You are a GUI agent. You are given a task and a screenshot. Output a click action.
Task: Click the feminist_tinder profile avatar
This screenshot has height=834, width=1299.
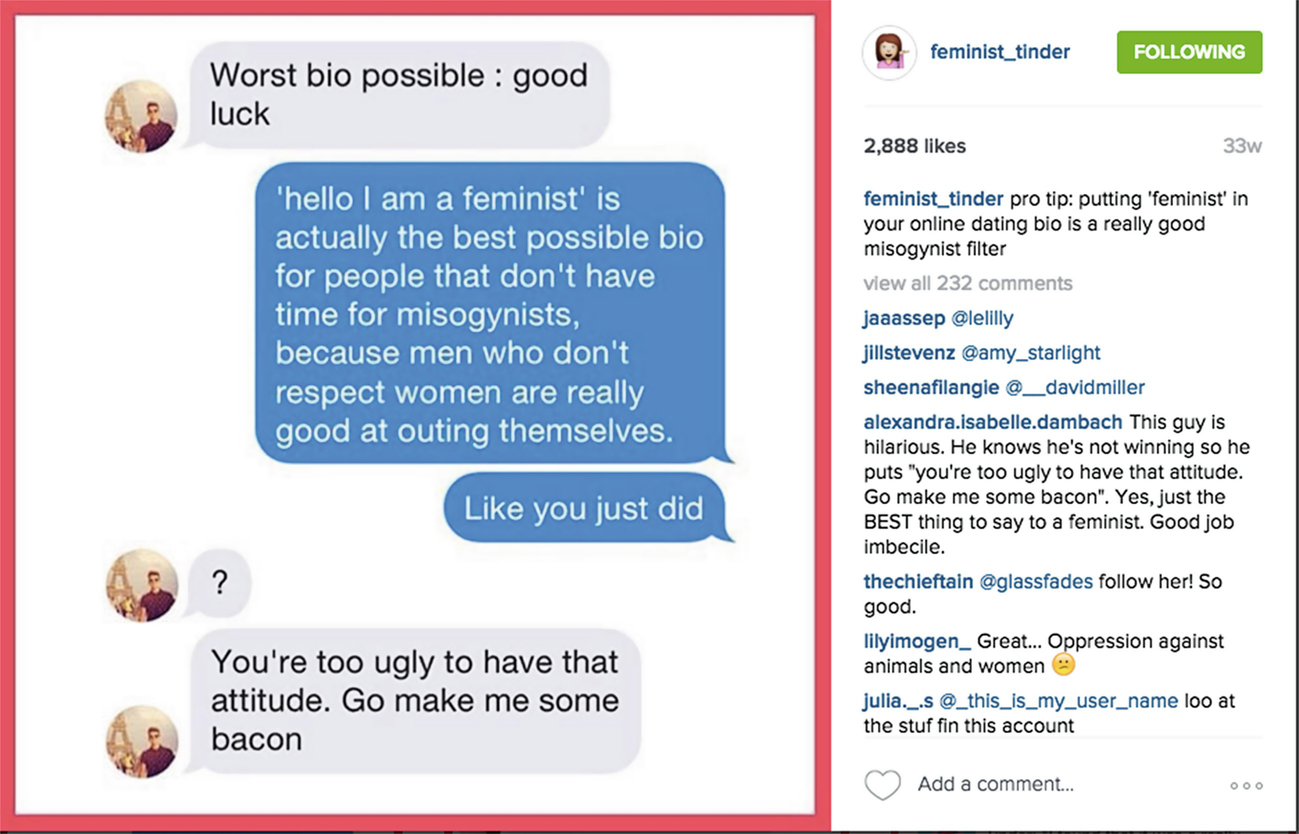(x=889, y=52)
